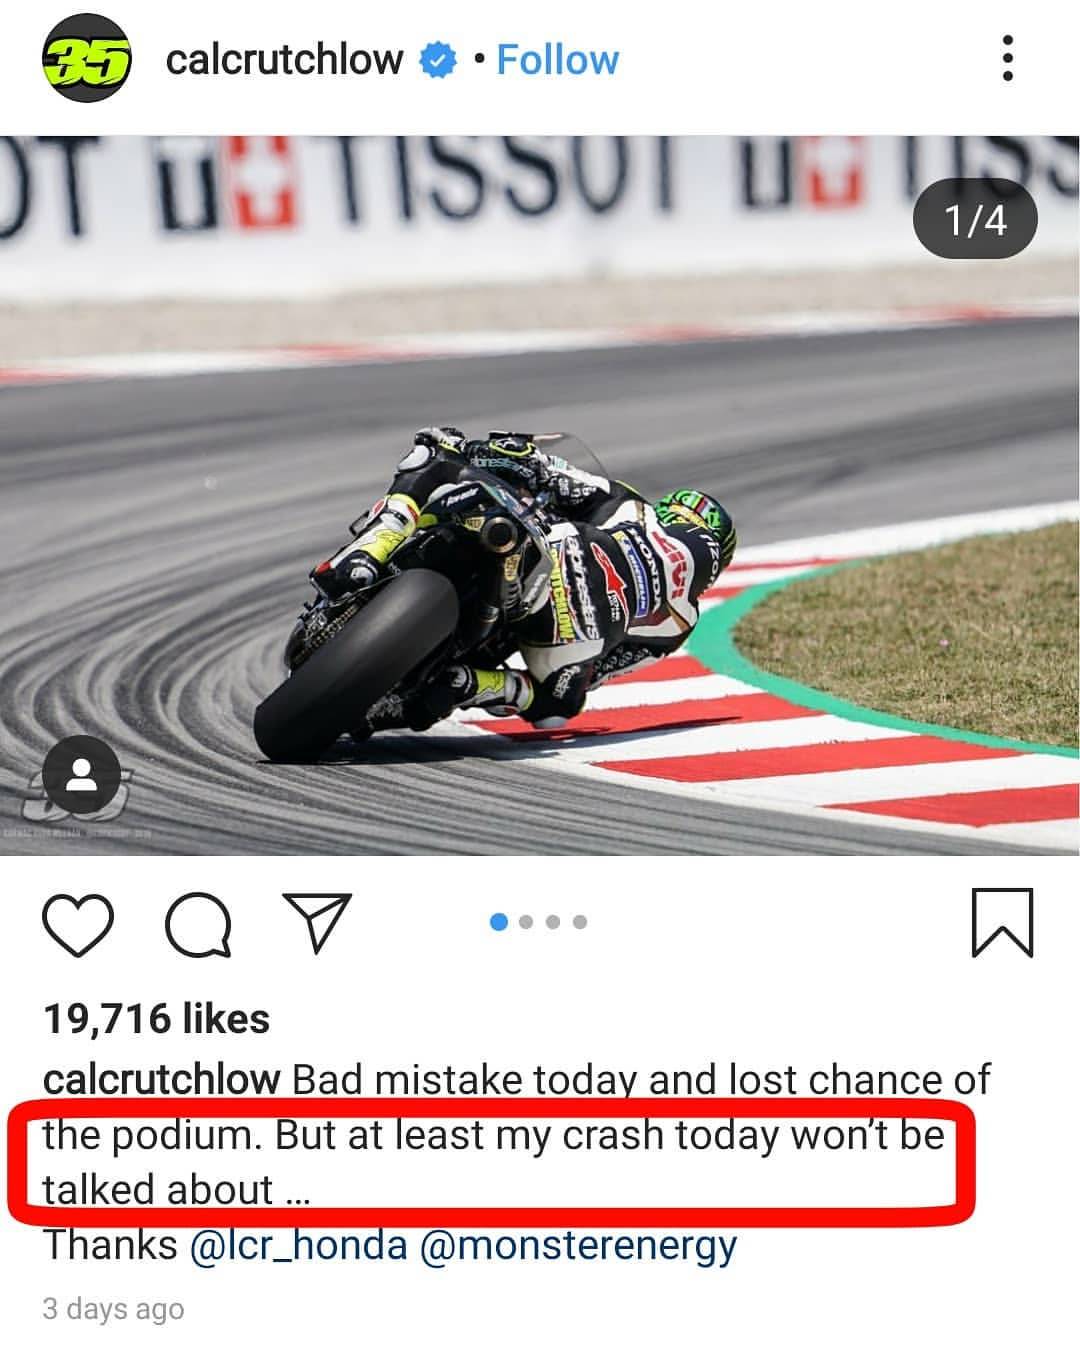The image size is (1080, 1350).
Task: Open the motorcycle racing photo
Action: (540, 495)
